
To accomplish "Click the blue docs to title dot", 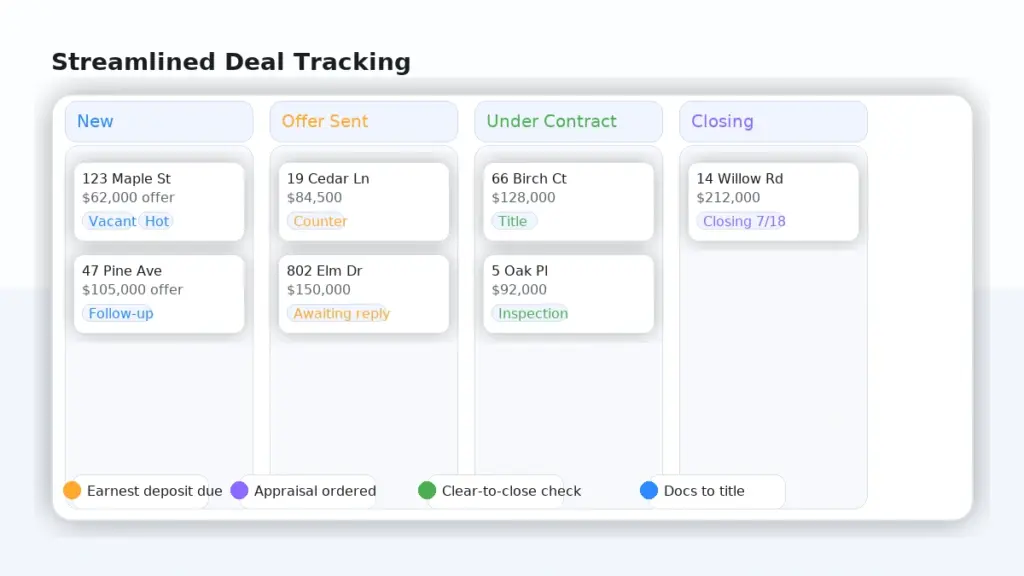I will [x=649, y=491].
